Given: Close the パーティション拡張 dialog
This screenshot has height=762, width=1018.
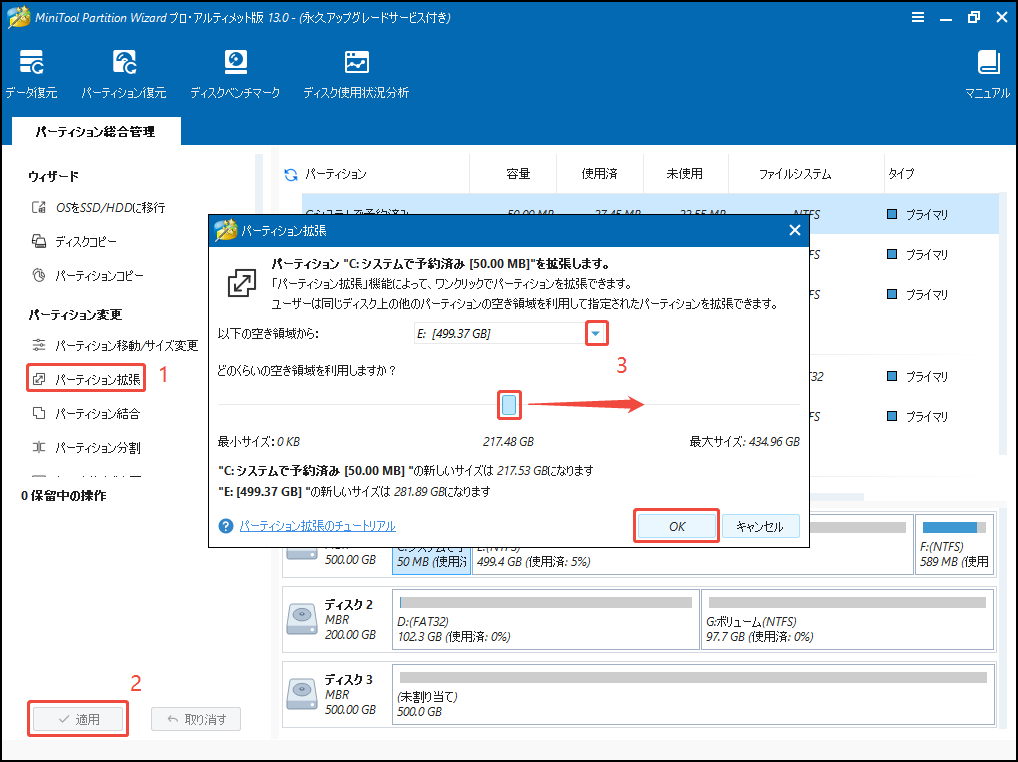Looking at the screenshot, I should [x=795, y=230].
